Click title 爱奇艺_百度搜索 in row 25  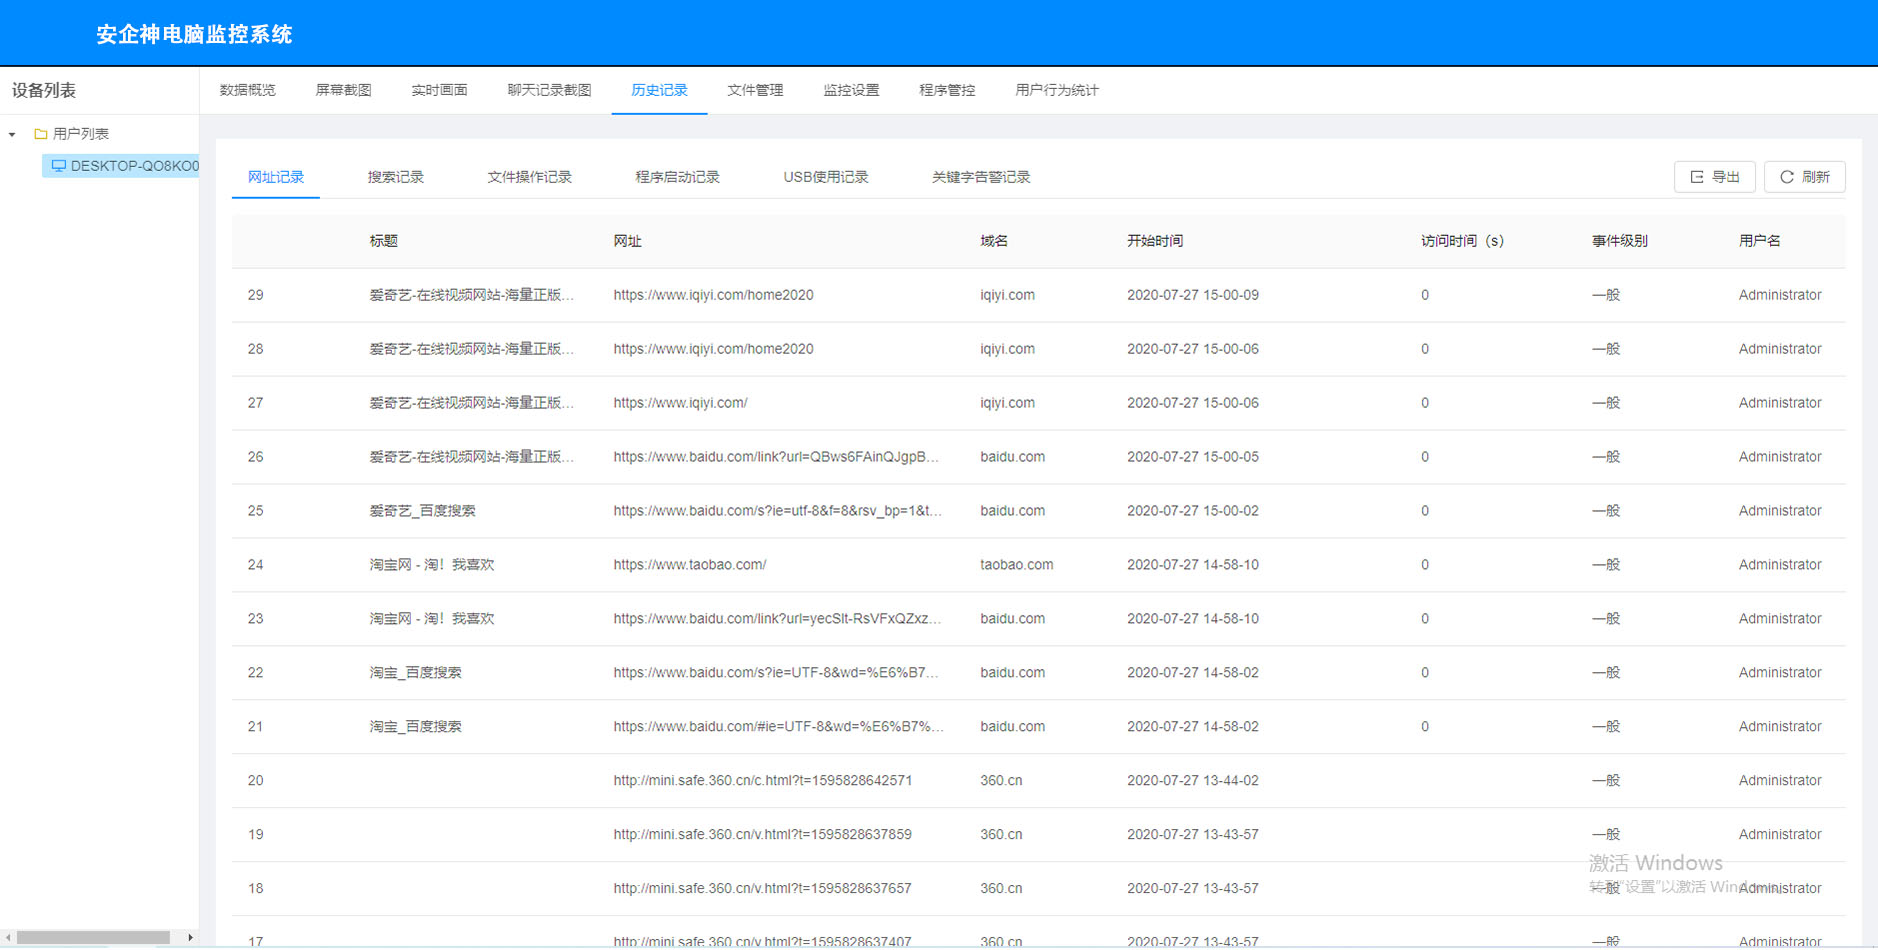click(x=422, y=511)
